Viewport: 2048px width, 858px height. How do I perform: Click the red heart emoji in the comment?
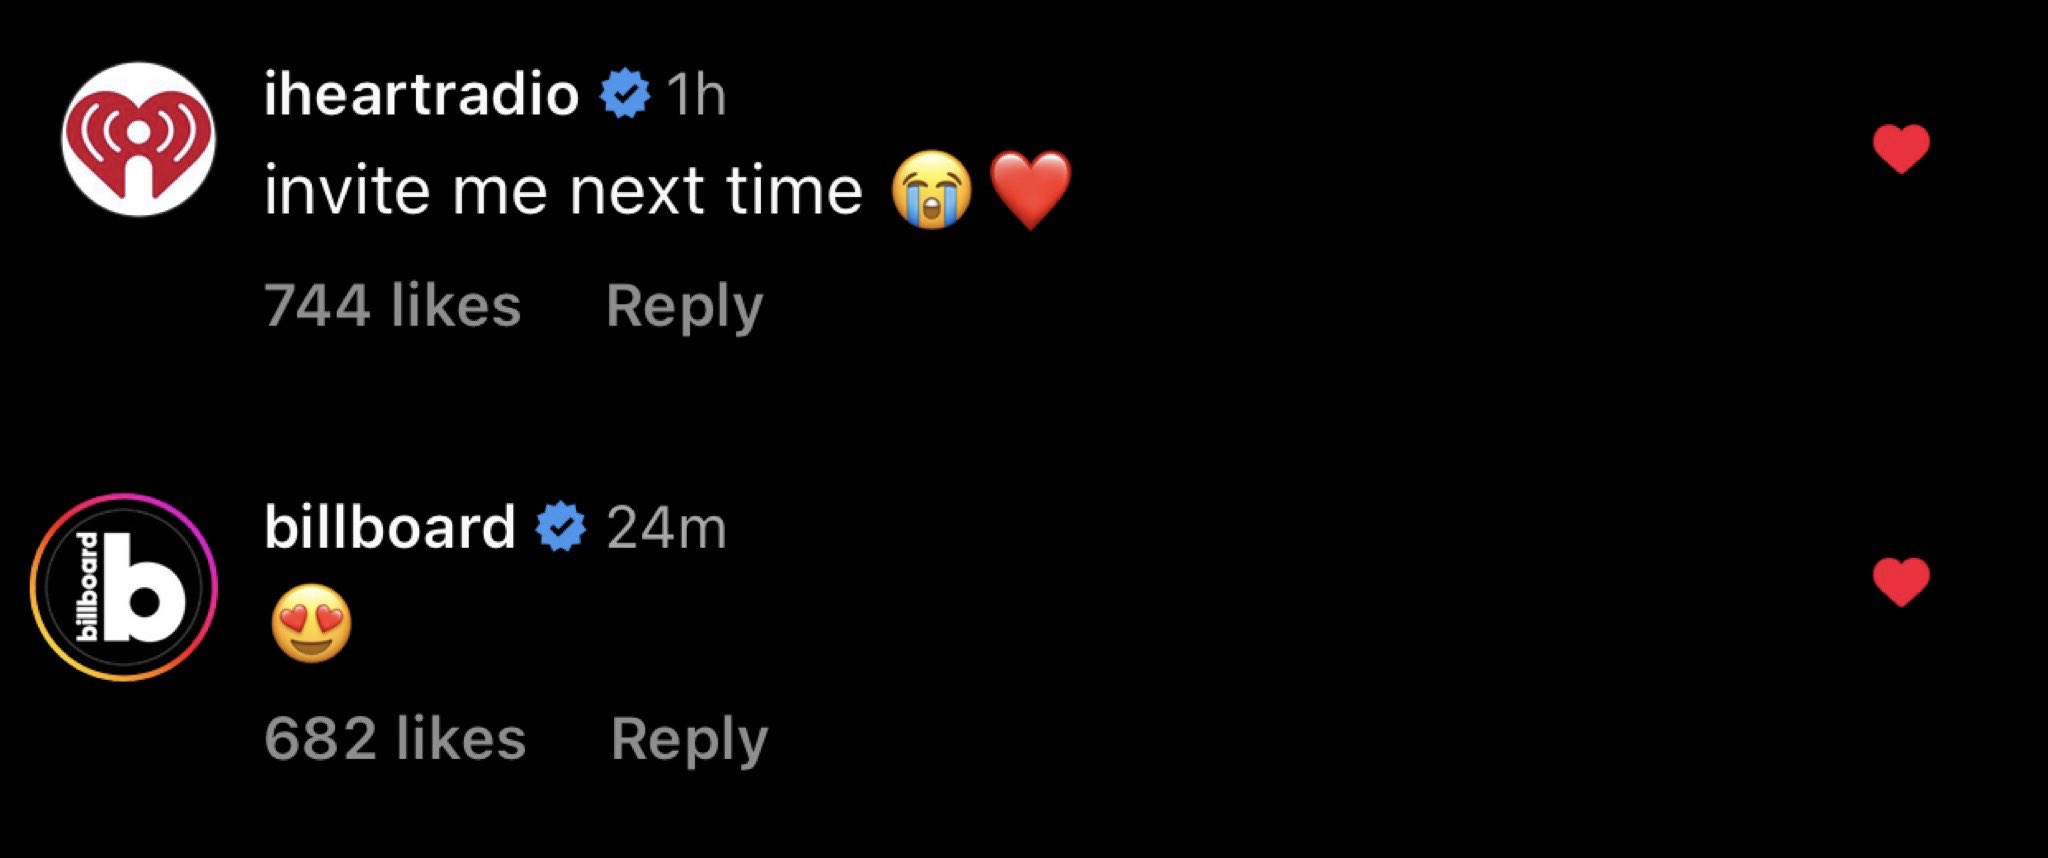pyautogui.click(x=1030, y=190)
